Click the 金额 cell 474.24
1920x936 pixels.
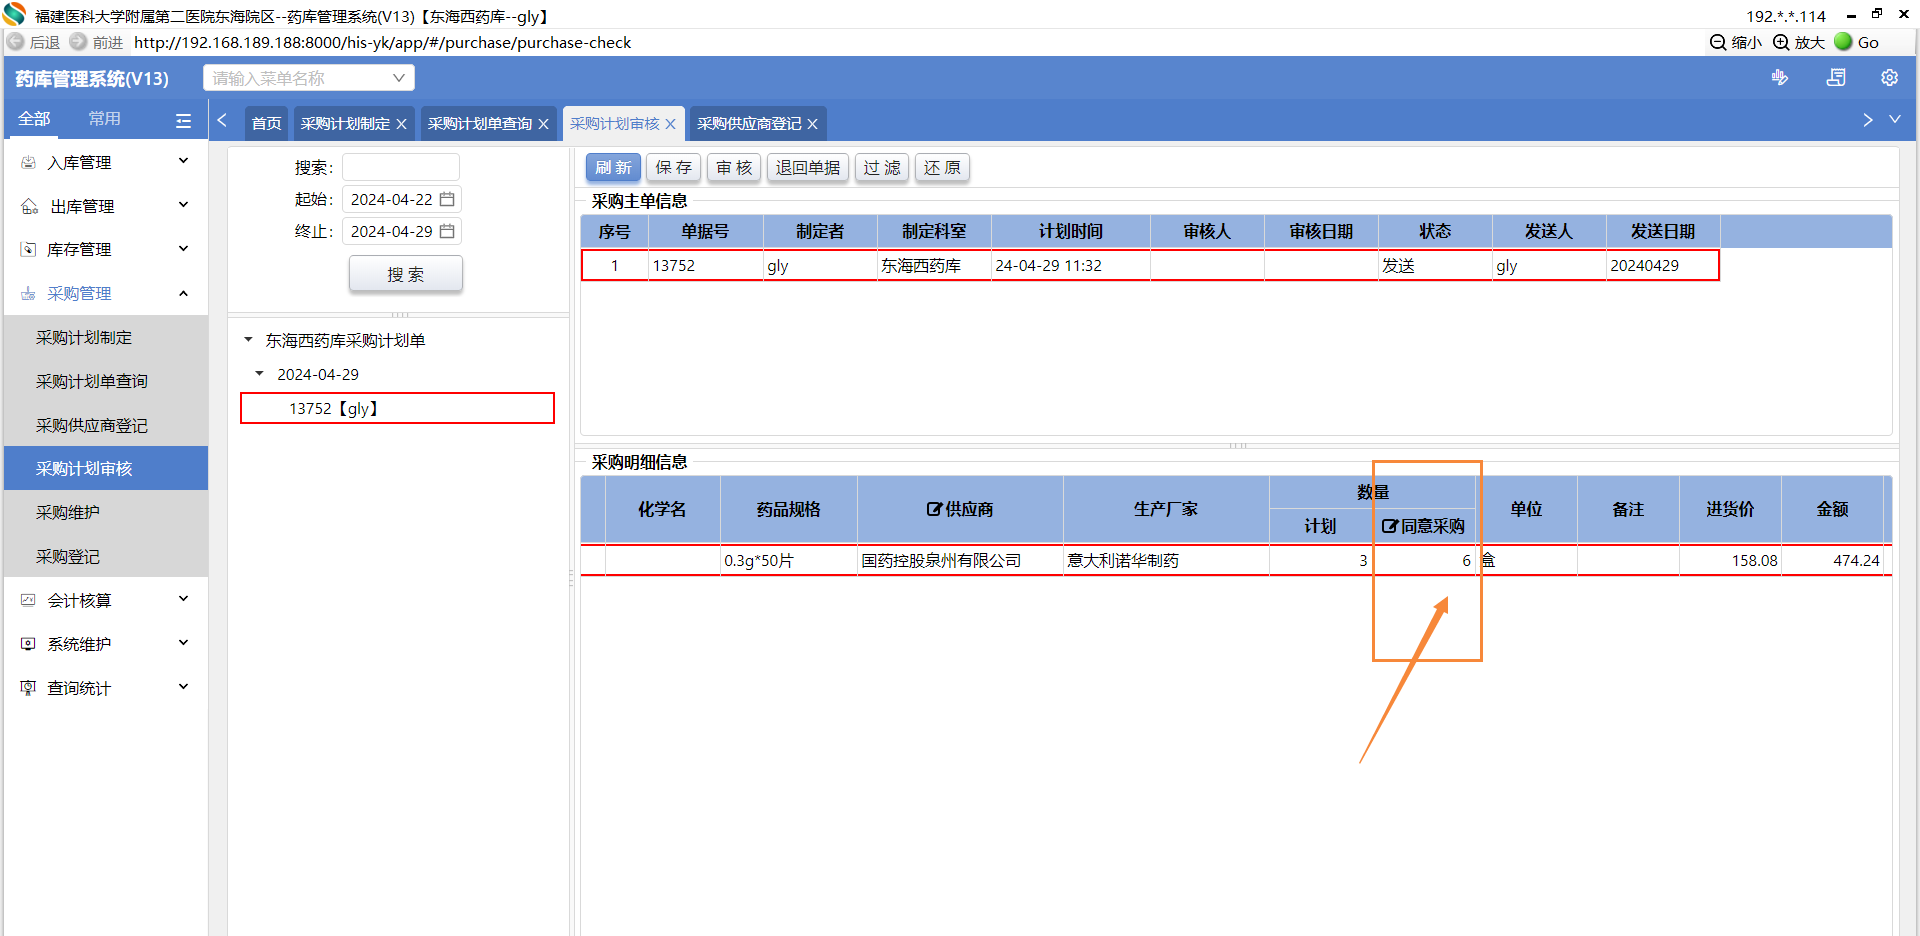(x=1833, y=560)
